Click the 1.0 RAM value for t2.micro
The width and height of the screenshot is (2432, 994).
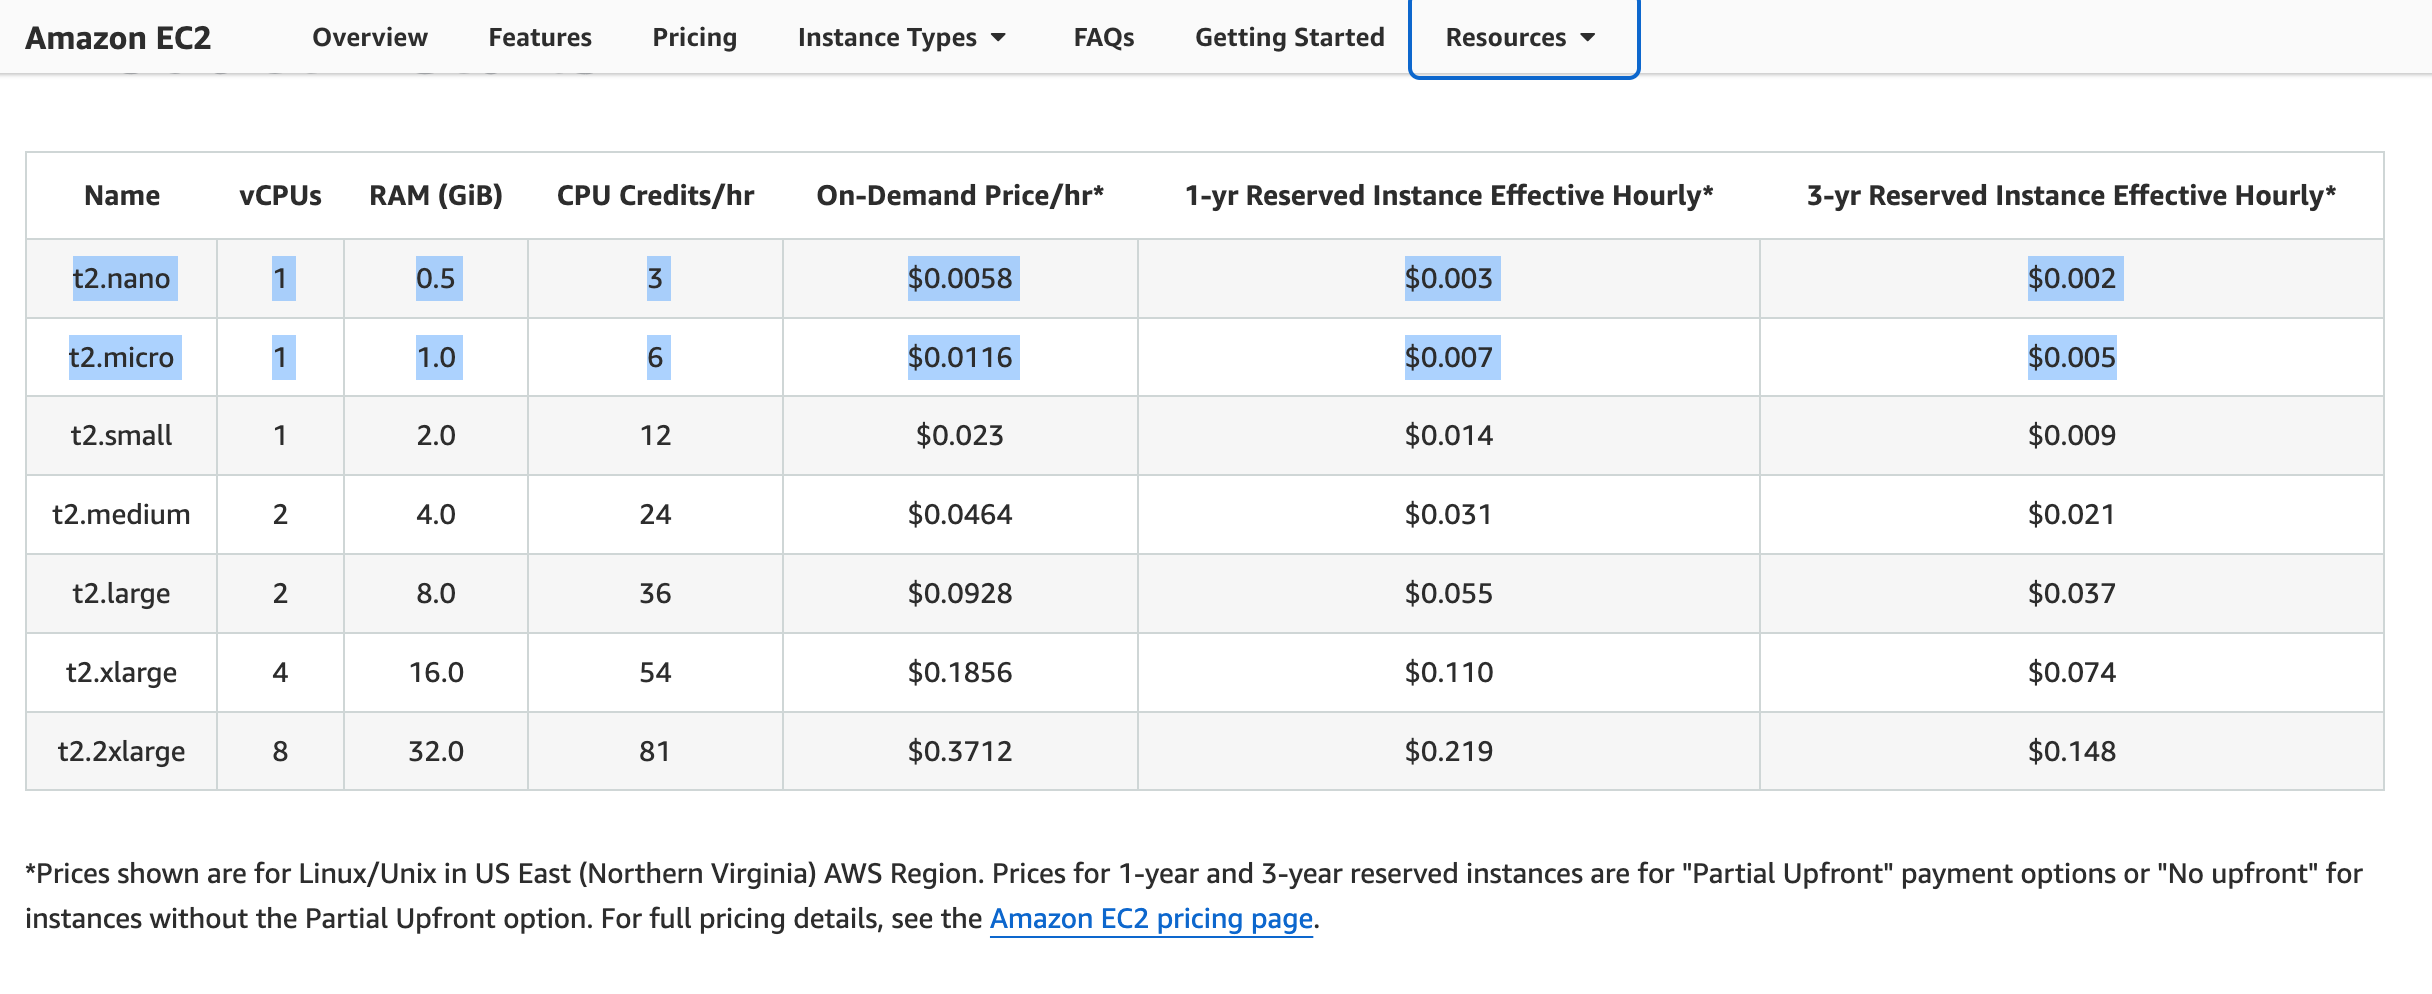click(x=436, y=357)
